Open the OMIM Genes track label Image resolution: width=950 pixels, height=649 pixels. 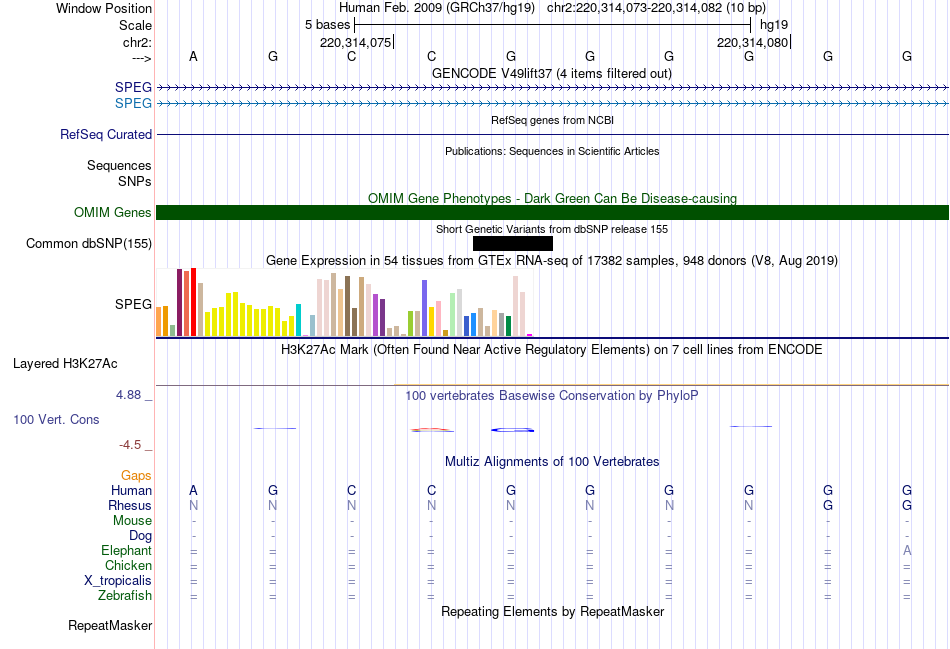pos(113,213)
